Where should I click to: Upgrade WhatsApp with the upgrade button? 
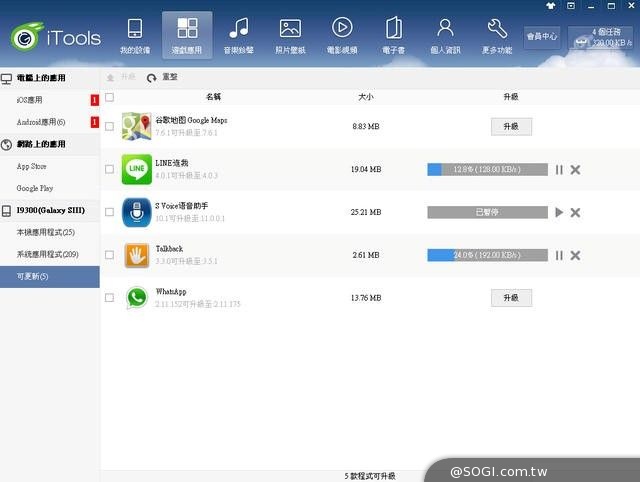511,298
